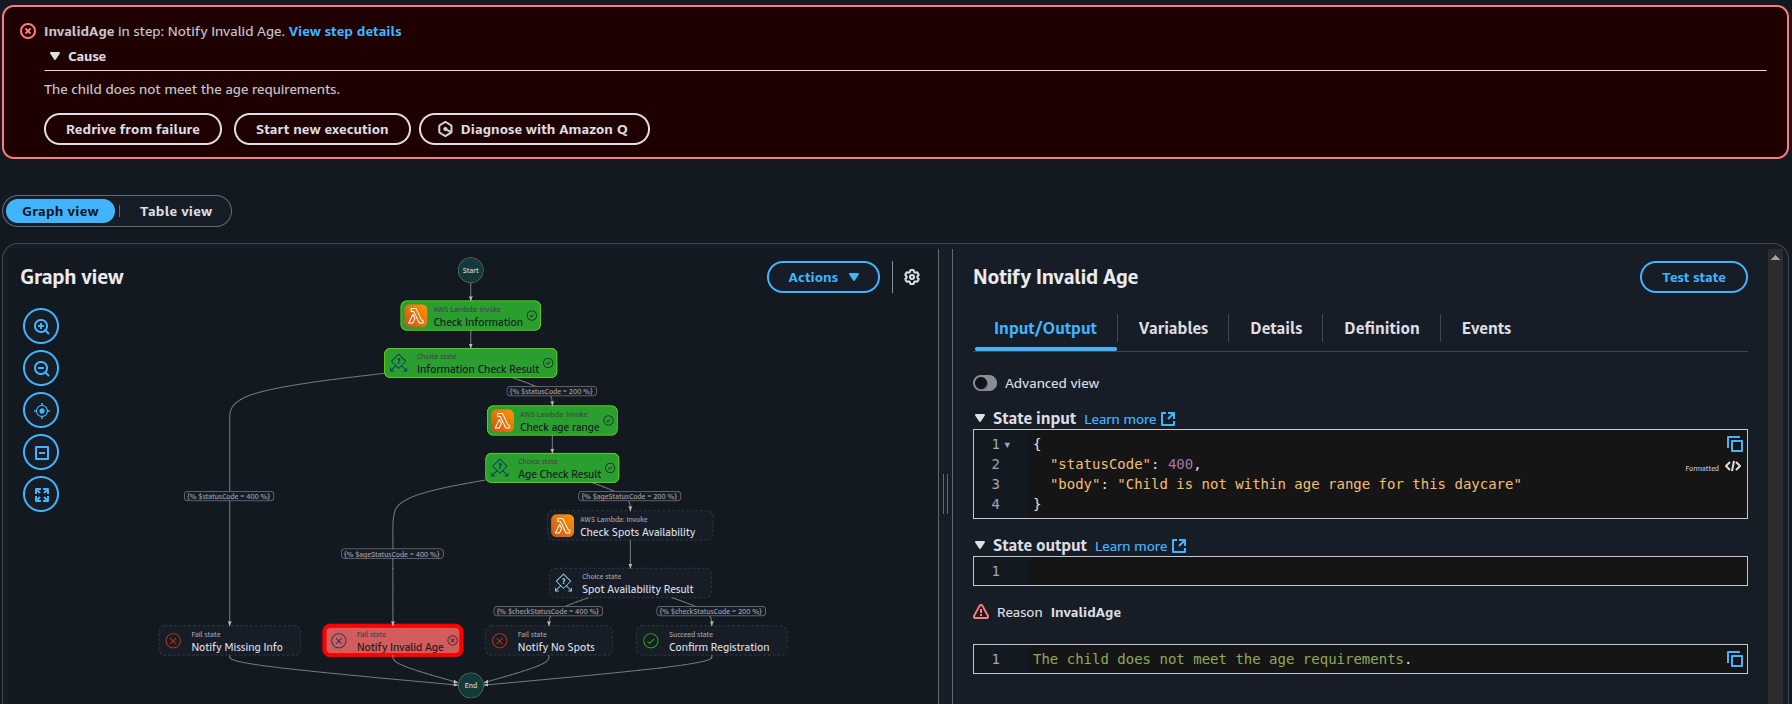
Task: Open graph settings gear icon
Action: [x=912, y=277]
